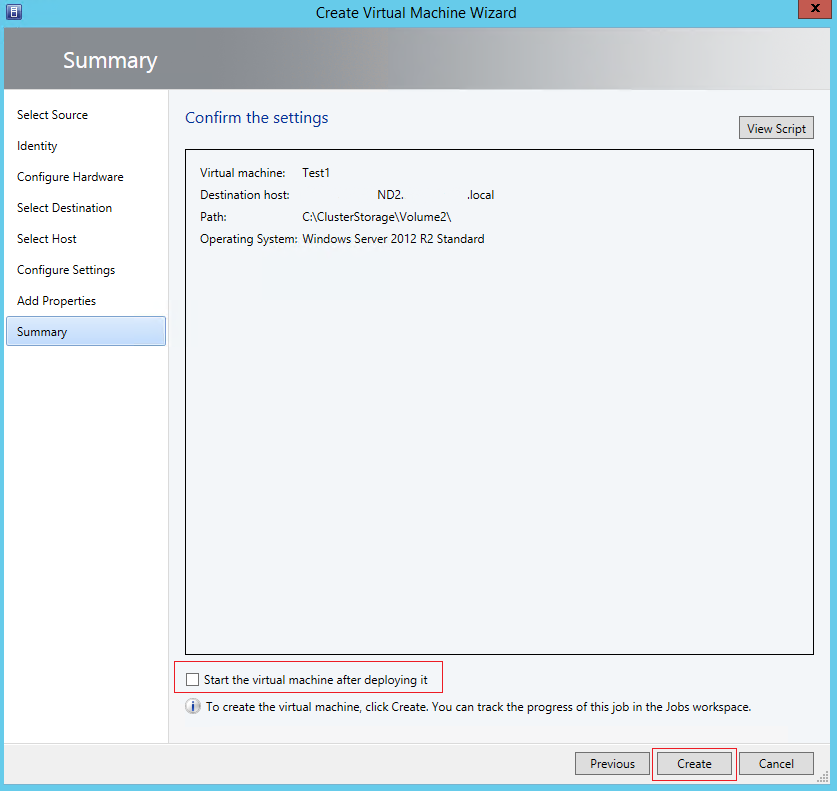Open the Configure Hardware step
The image size is (837, 791).
70,177
